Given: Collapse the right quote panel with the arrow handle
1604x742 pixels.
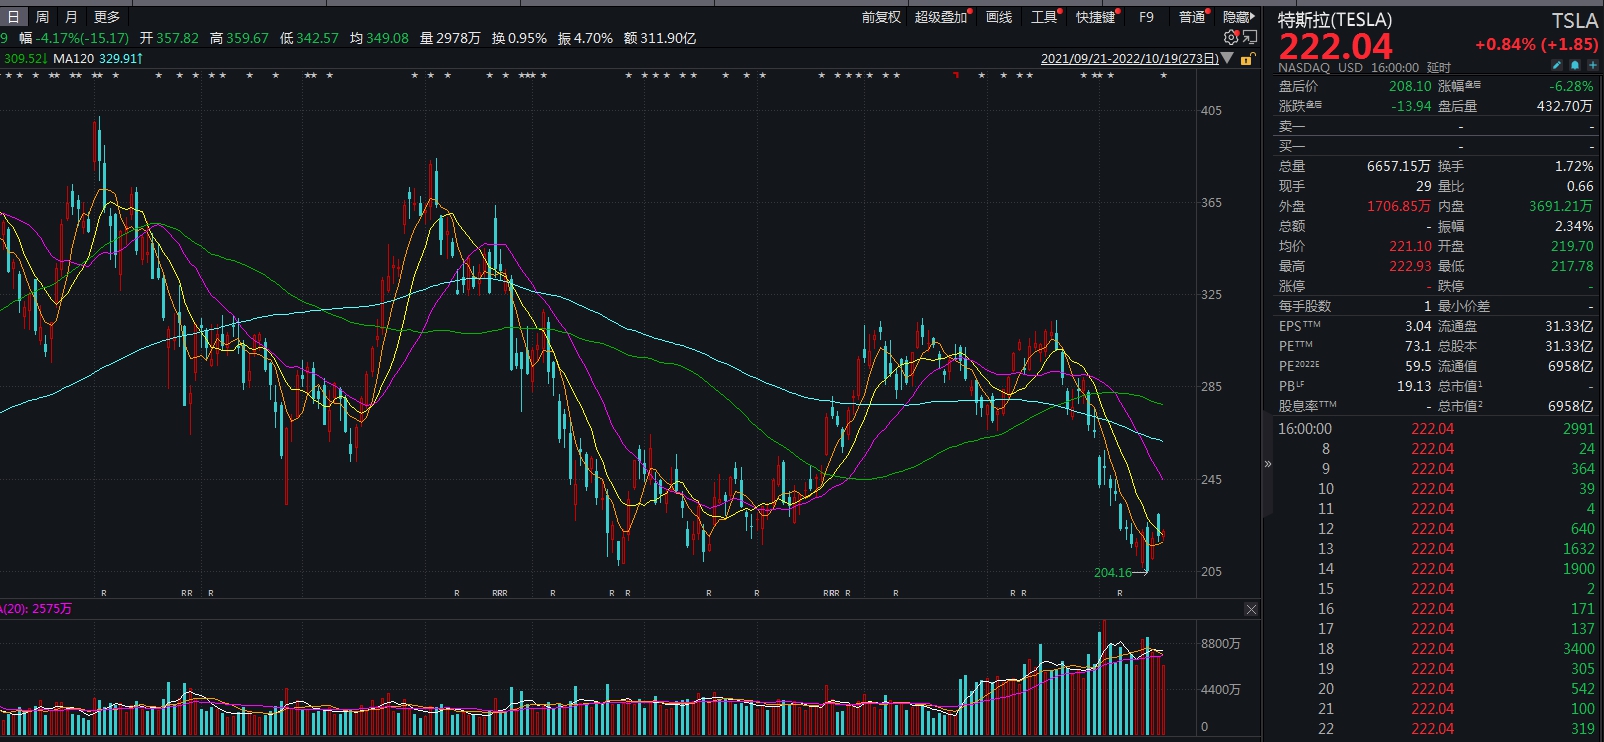Looking at the screenshot, I should 1268,464.
